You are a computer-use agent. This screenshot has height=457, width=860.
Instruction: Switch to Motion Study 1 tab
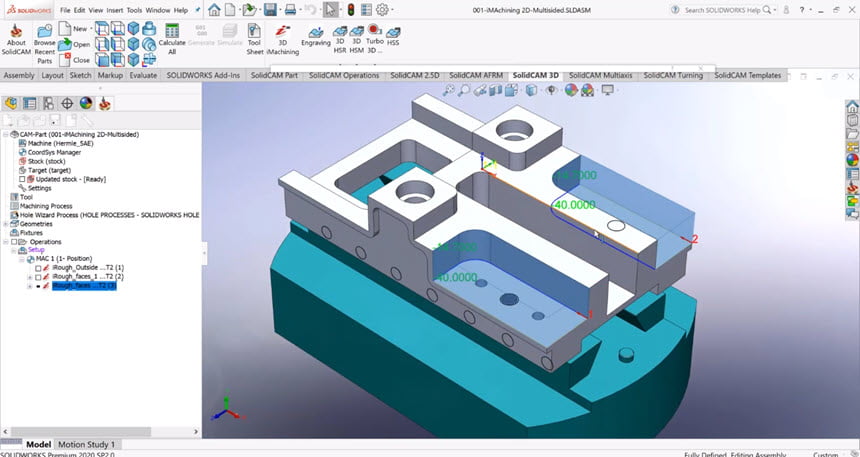(x=87, y=444)
